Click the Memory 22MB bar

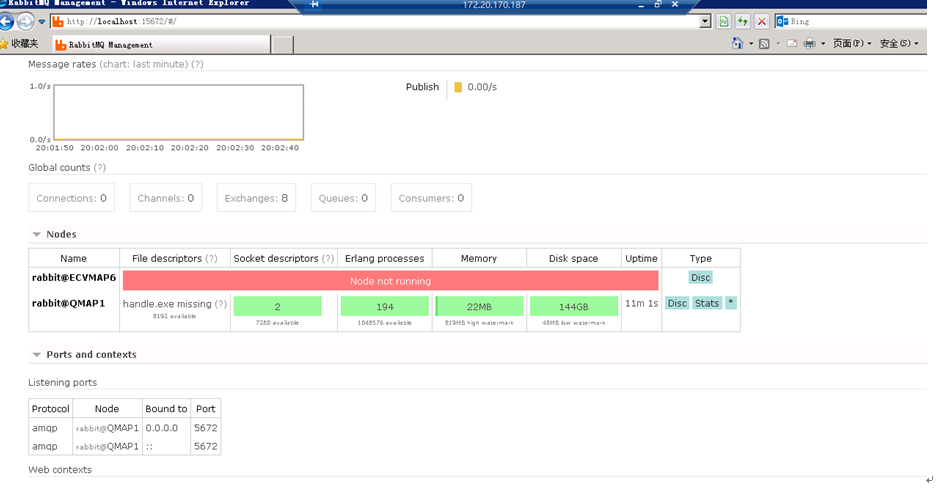479,306
